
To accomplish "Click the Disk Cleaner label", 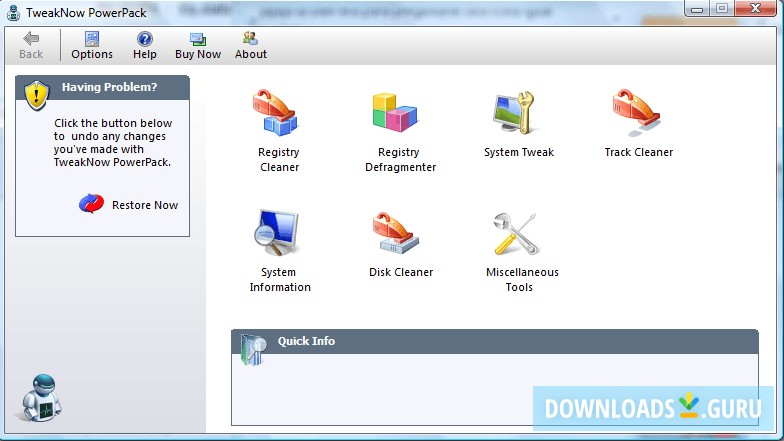I will [401, 272].
